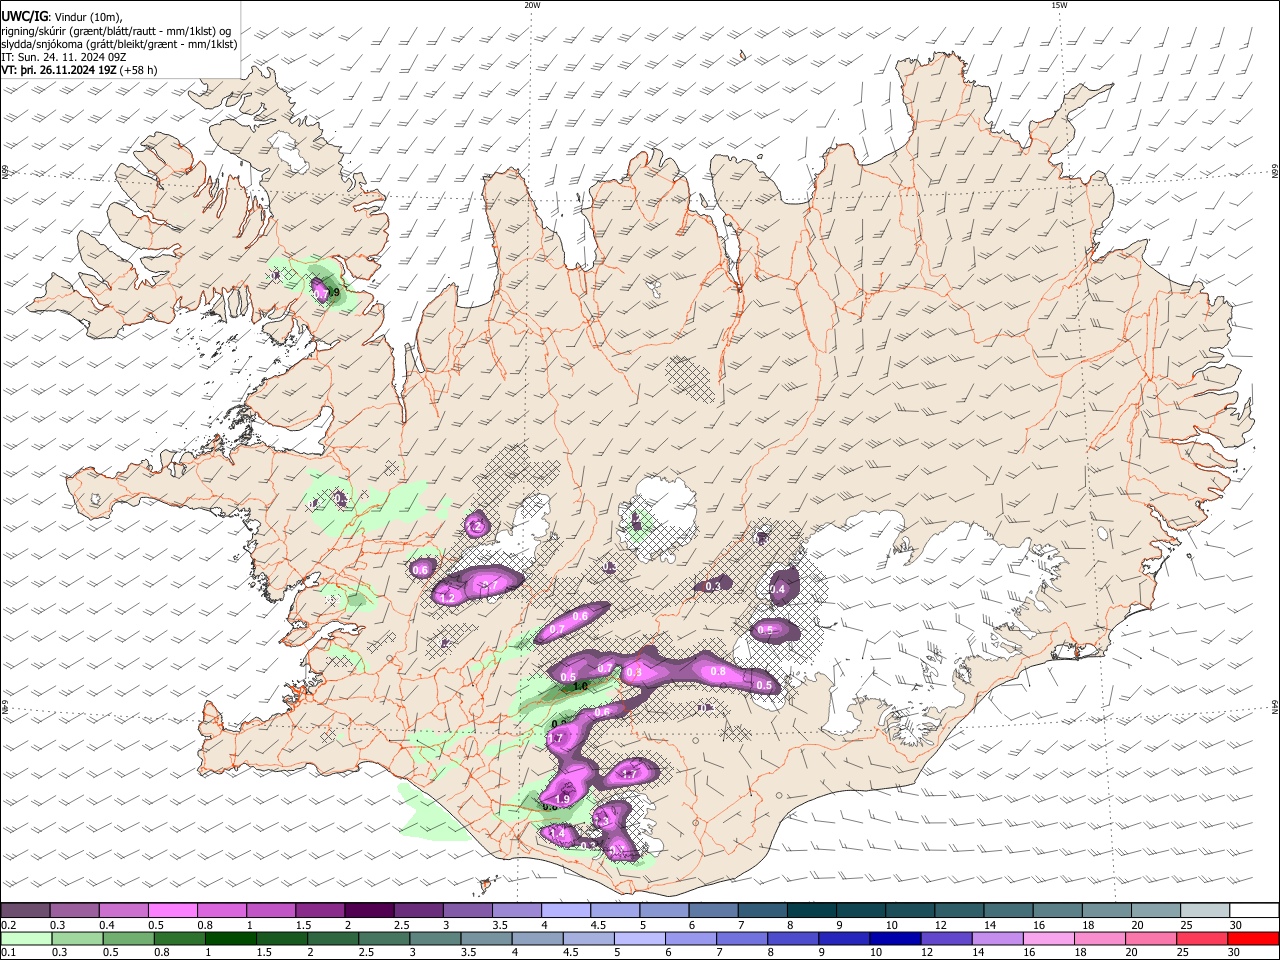Click the 'slydda/snjókoma (grátt/bleikt/grænt' description line
1280x960 pixels.
pos(119,44)
